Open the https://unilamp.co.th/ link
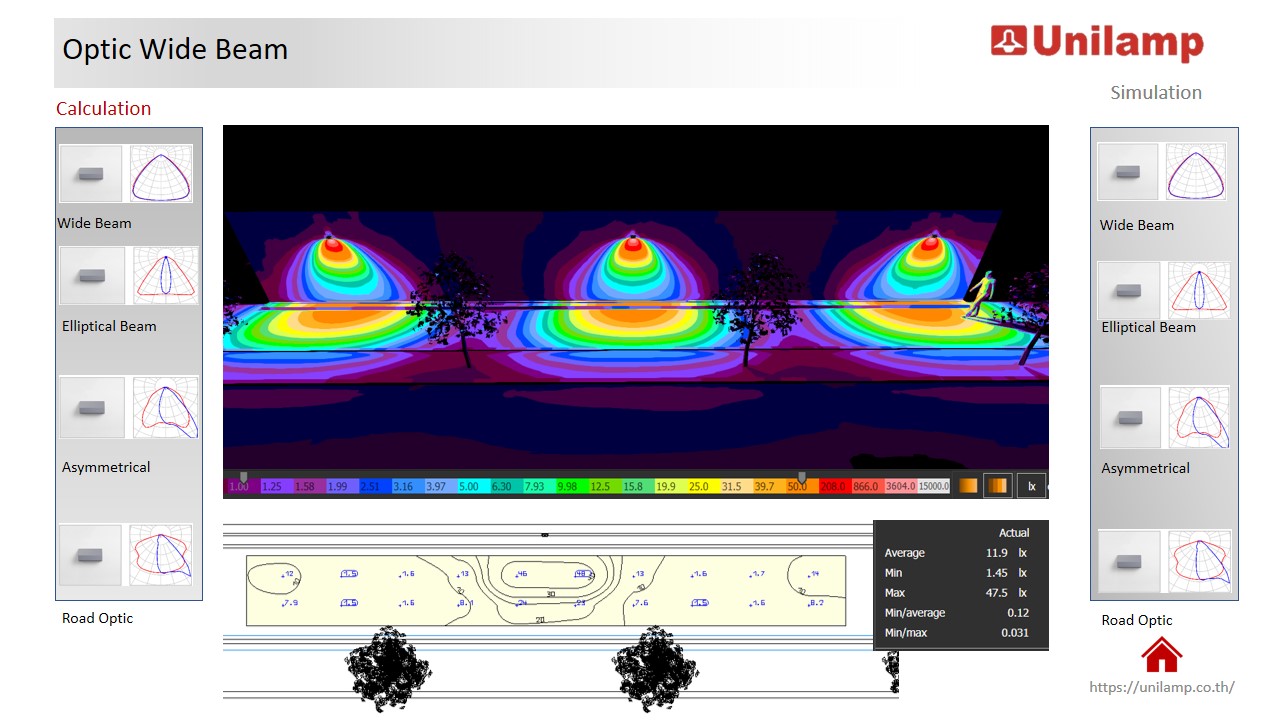This screenshot has height=720, width=1280. pos(1161,687)
